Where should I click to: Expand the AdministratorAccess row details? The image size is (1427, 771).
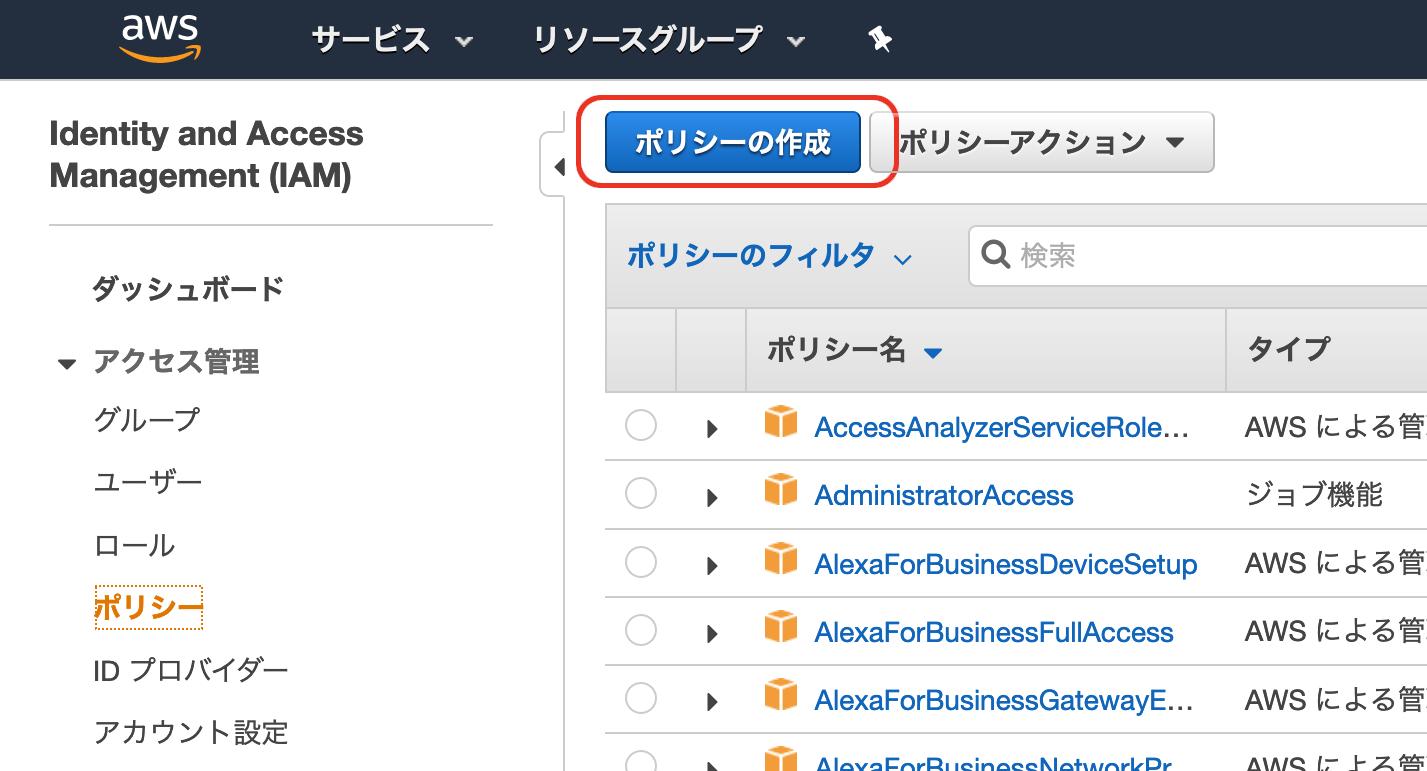(x=712, y=497)
